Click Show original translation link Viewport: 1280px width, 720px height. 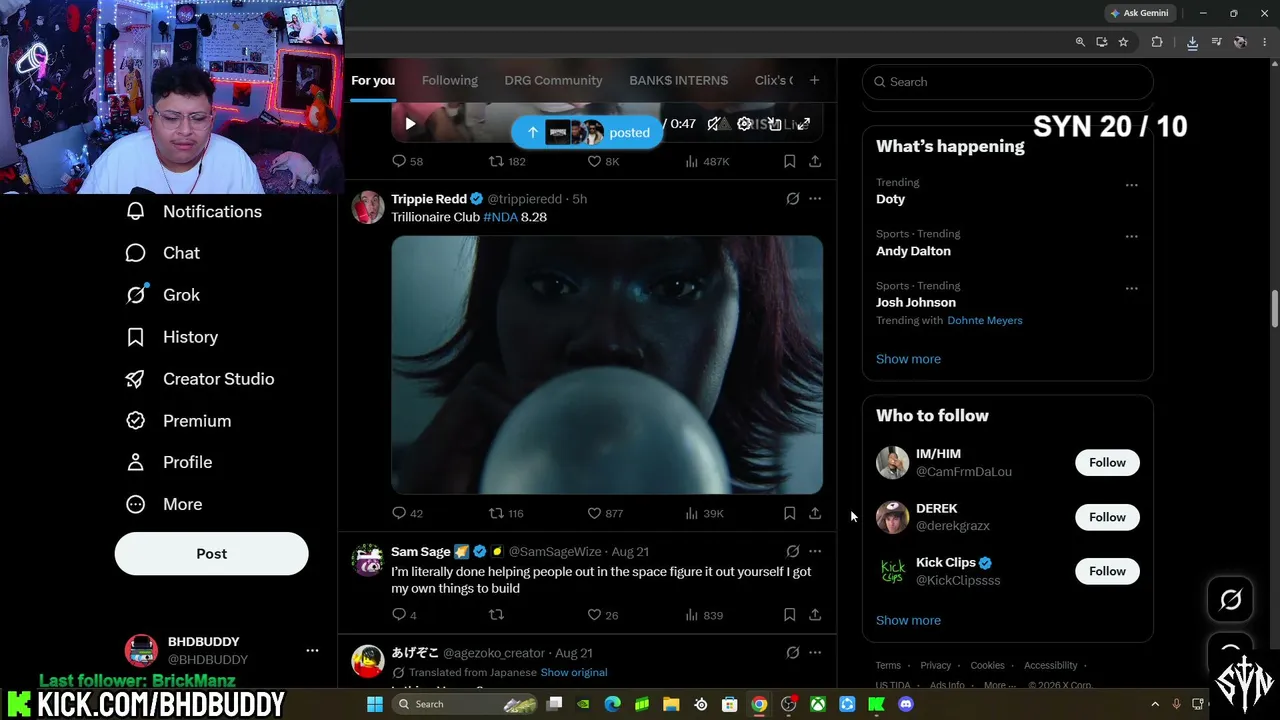[x=574, y=673]
